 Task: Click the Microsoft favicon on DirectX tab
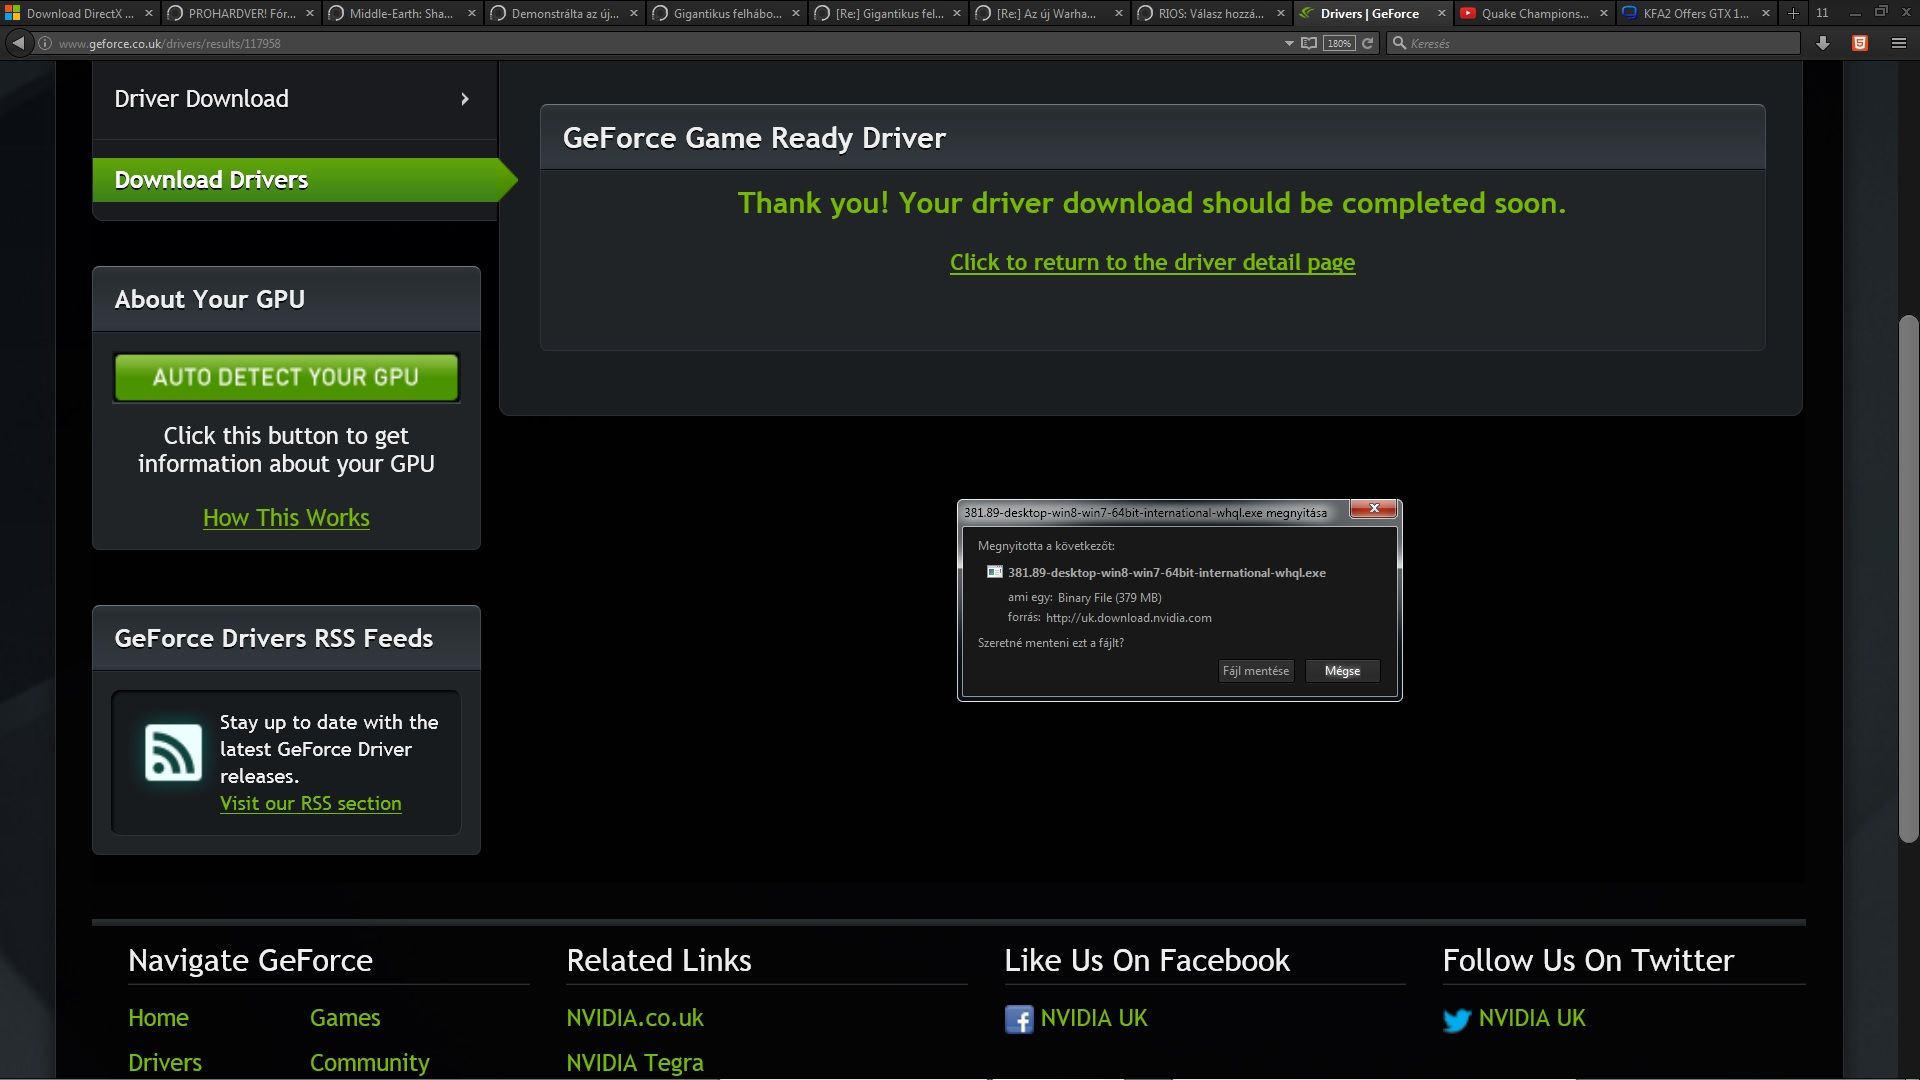point(13,13)
